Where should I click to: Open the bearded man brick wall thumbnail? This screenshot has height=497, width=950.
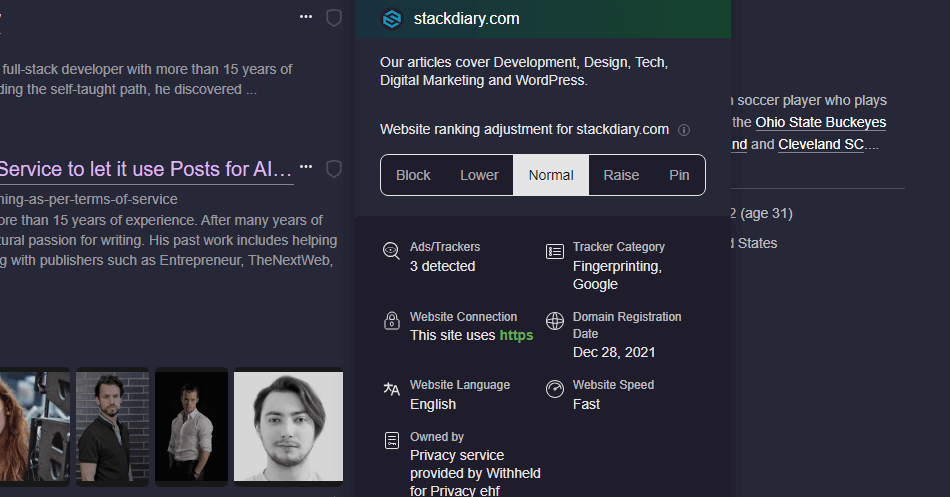[112, 427]
